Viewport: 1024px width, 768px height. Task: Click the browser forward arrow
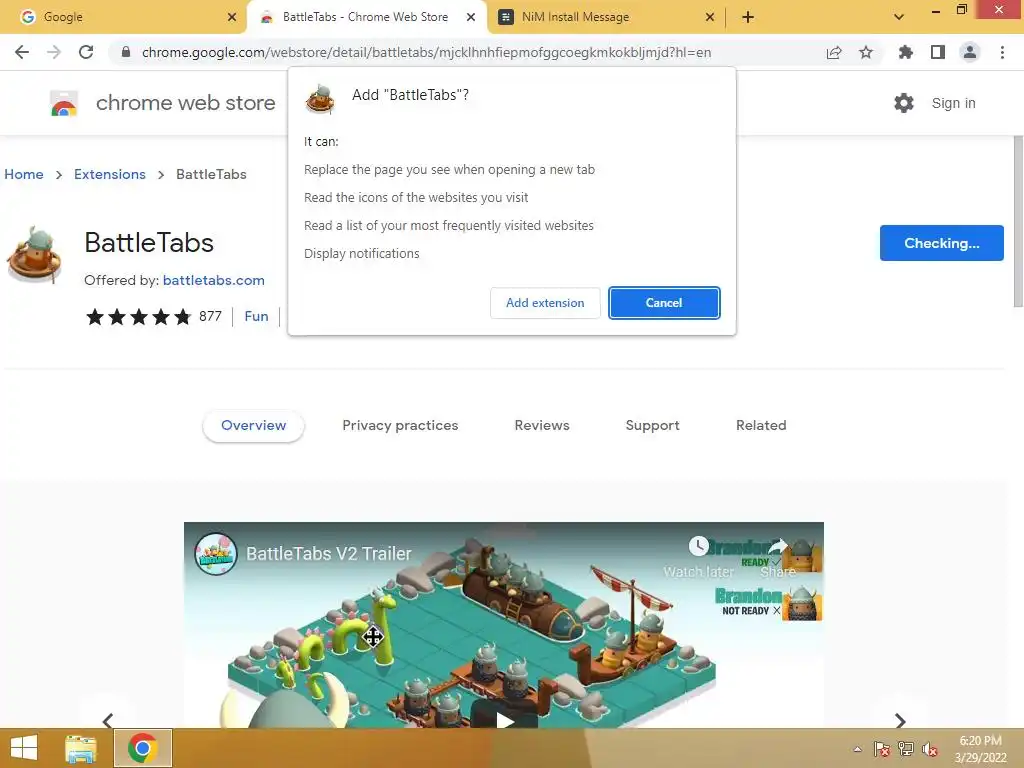54,52
